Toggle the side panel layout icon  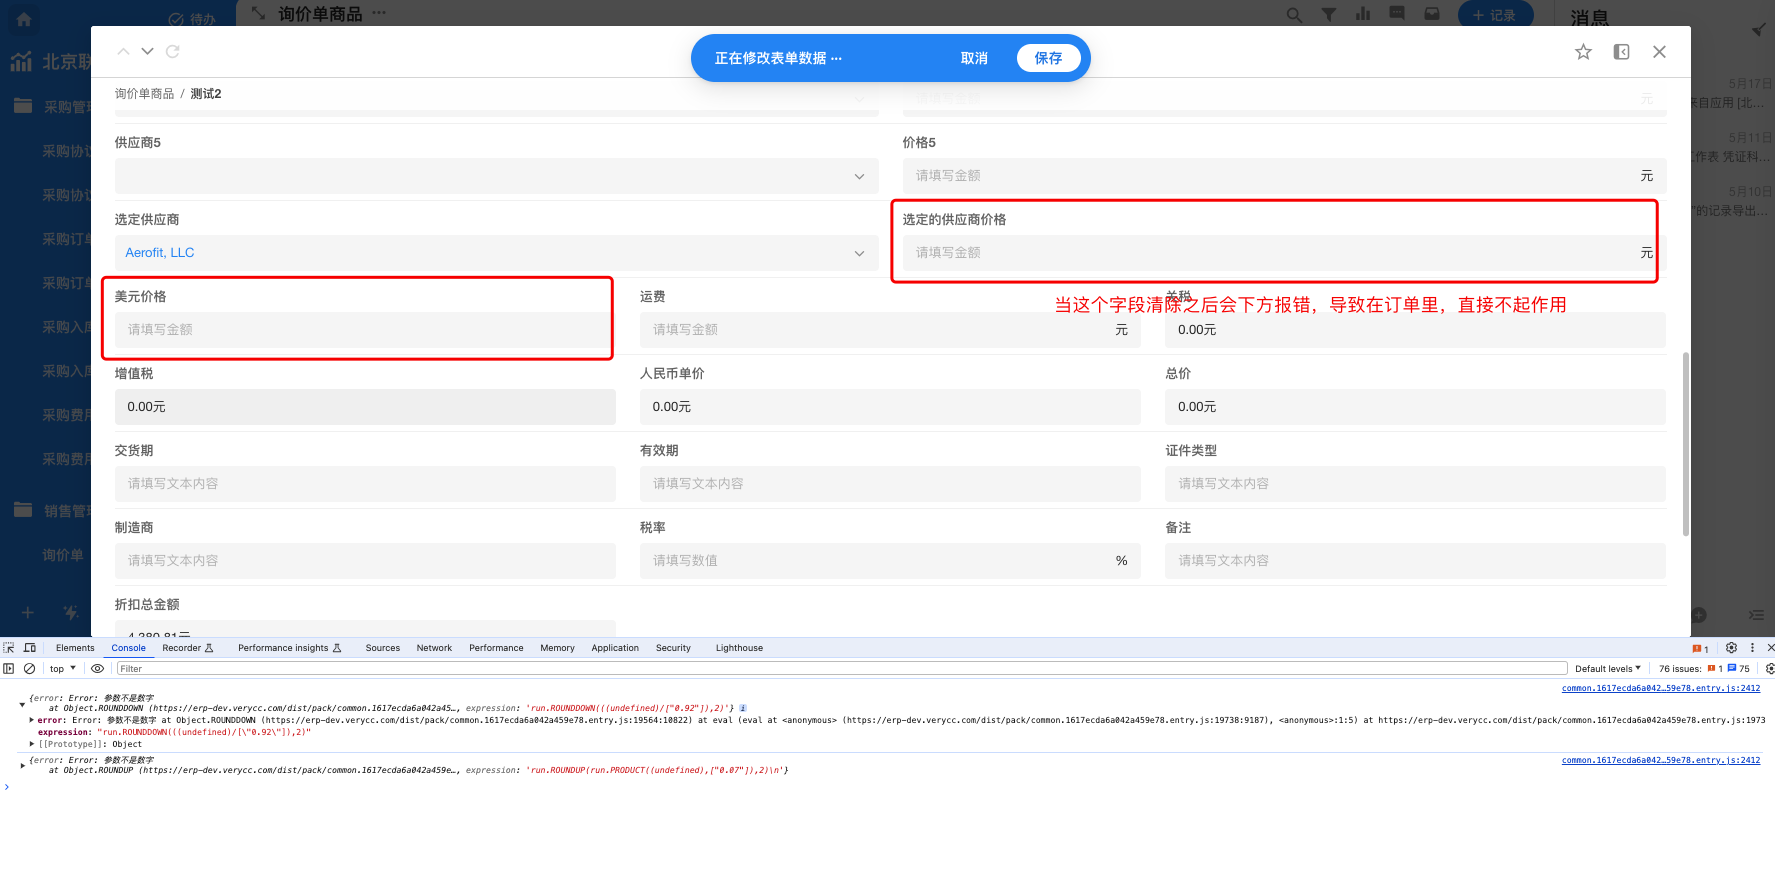pyautogui.click(x=1621, y=52)
